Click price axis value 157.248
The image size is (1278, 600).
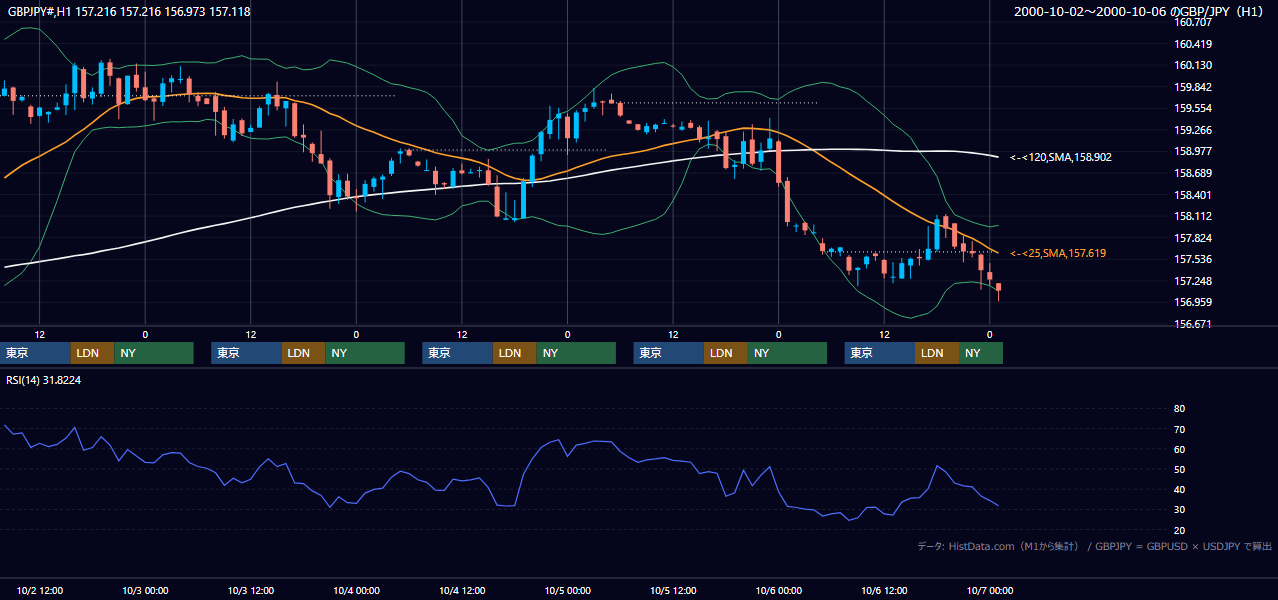(x=1193, y=281)
